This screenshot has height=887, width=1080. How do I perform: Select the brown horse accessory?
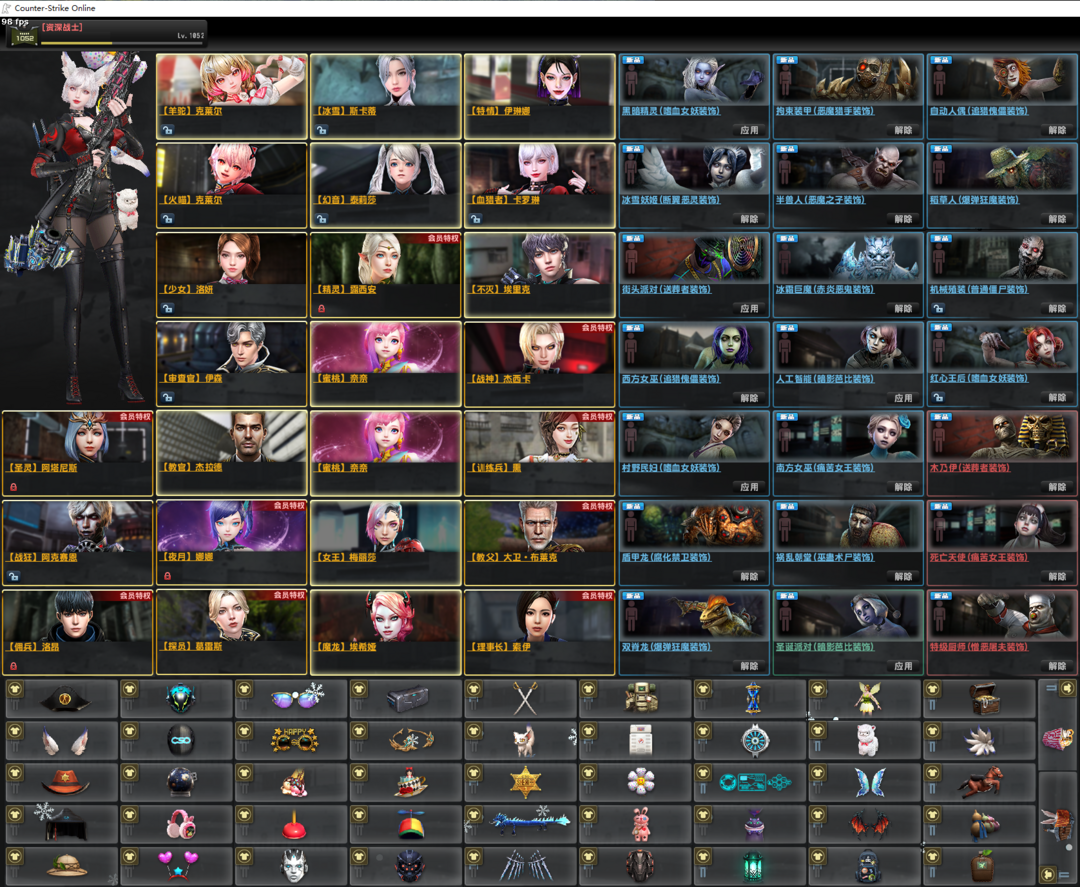(982, 782)
